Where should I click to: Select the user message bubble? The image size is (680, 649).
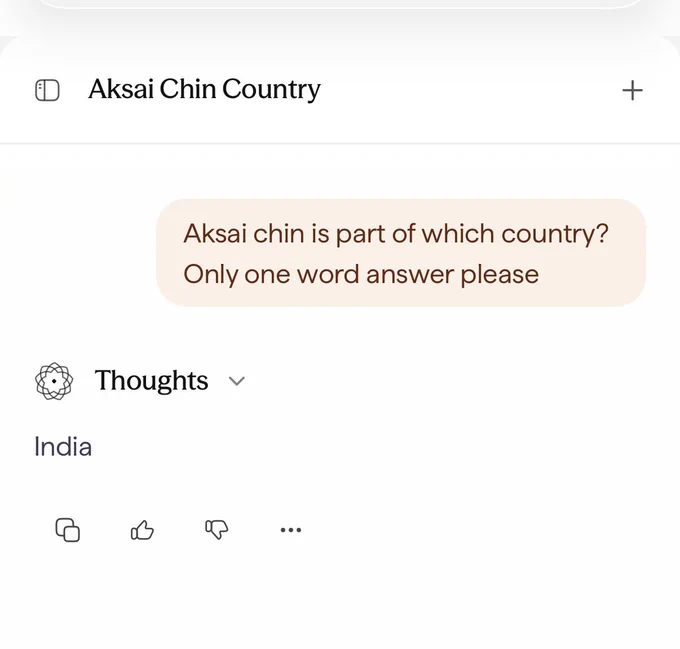[401, 253]
